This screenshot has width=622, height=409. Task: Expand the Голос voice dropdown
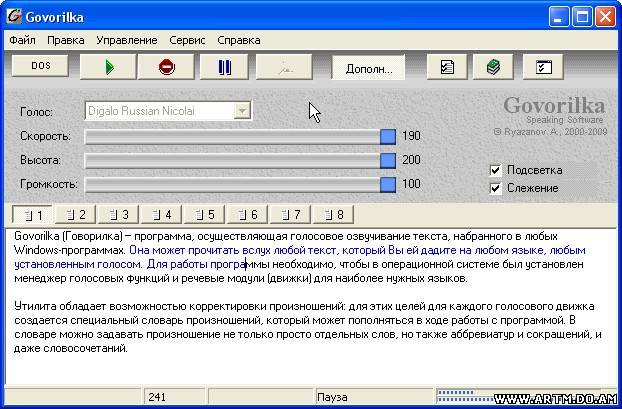pos(242,111)
